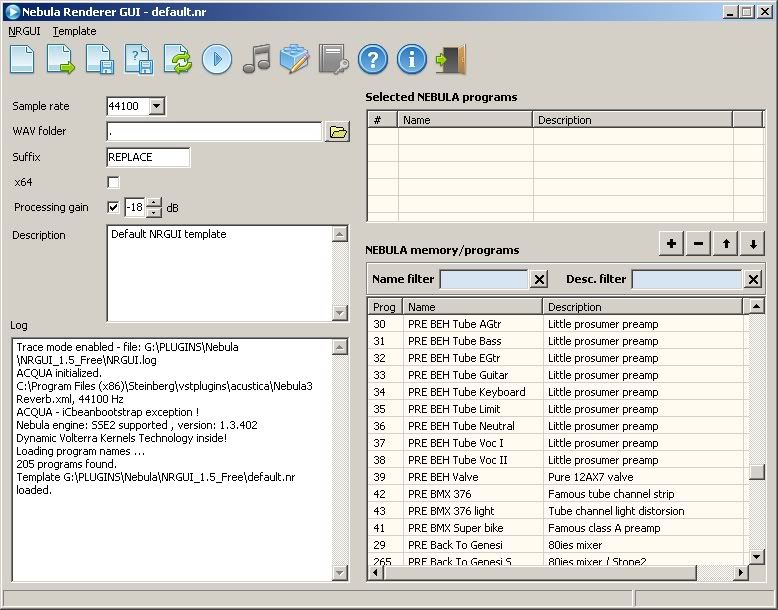The height and width of the screenshot is (610, 778).
Task: Exit via the door icon in toolbar
Action: click(451, 59)
